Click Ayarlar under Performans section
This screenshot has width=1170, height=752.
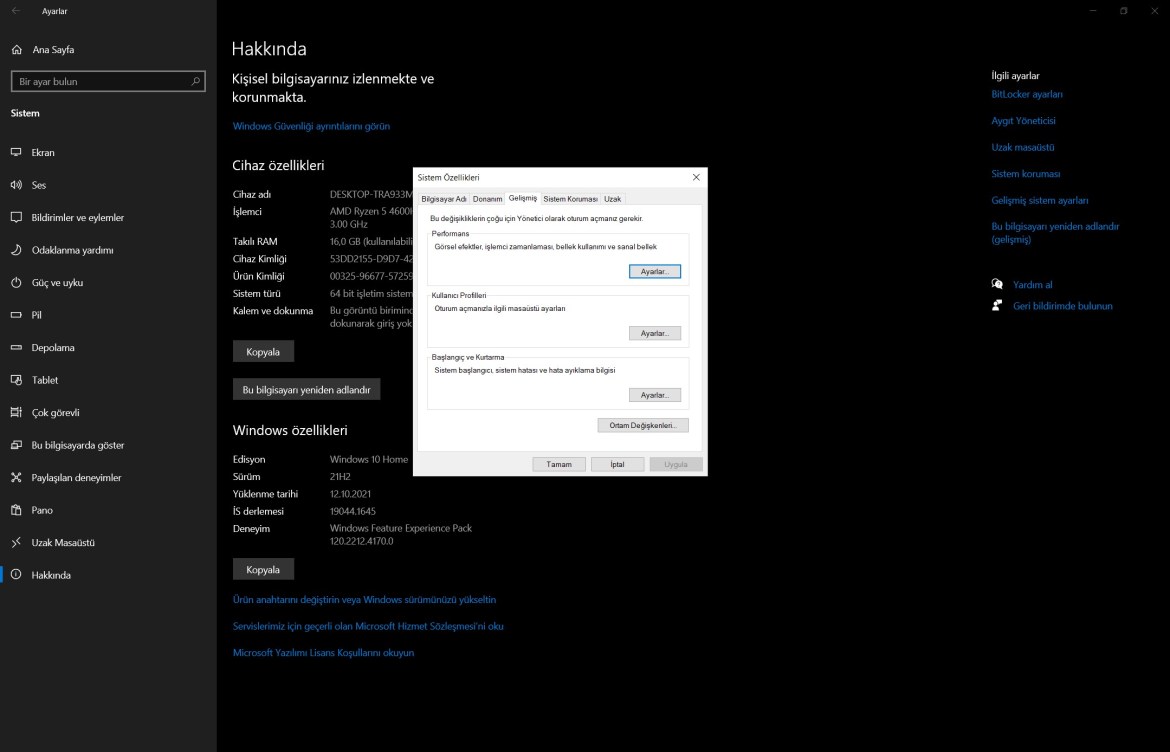655,270
